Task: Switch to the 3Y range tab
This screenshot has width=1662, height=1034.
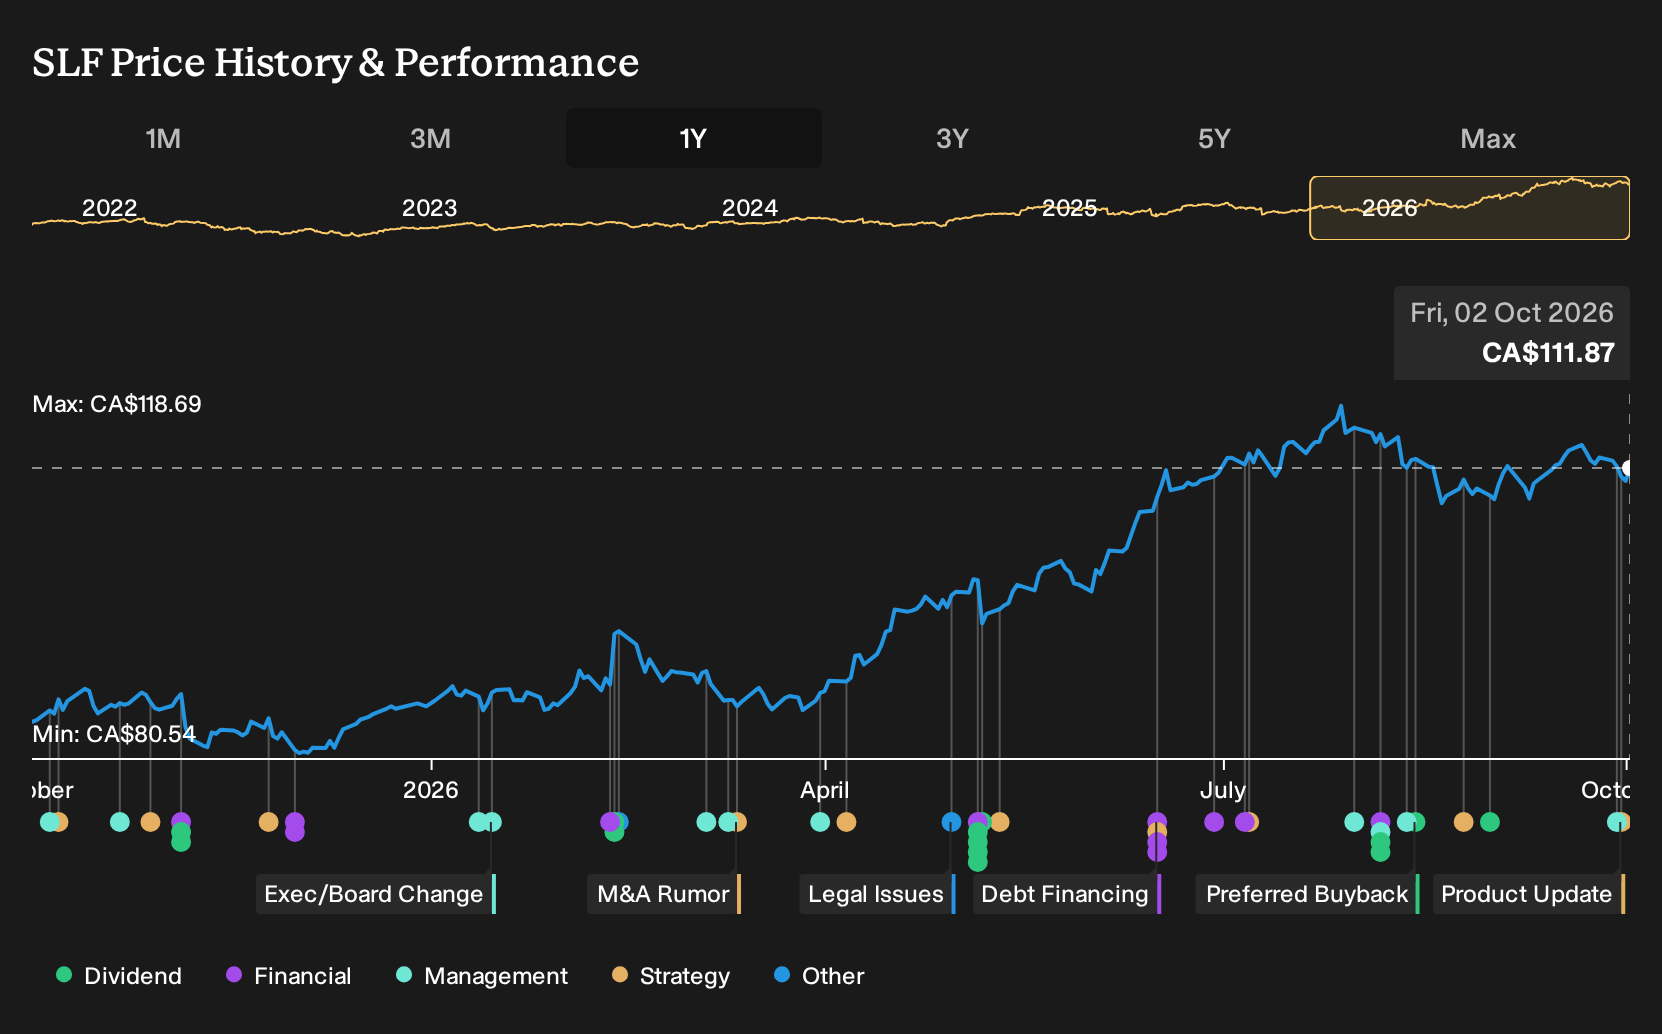Action: click(x=952, y=138)
